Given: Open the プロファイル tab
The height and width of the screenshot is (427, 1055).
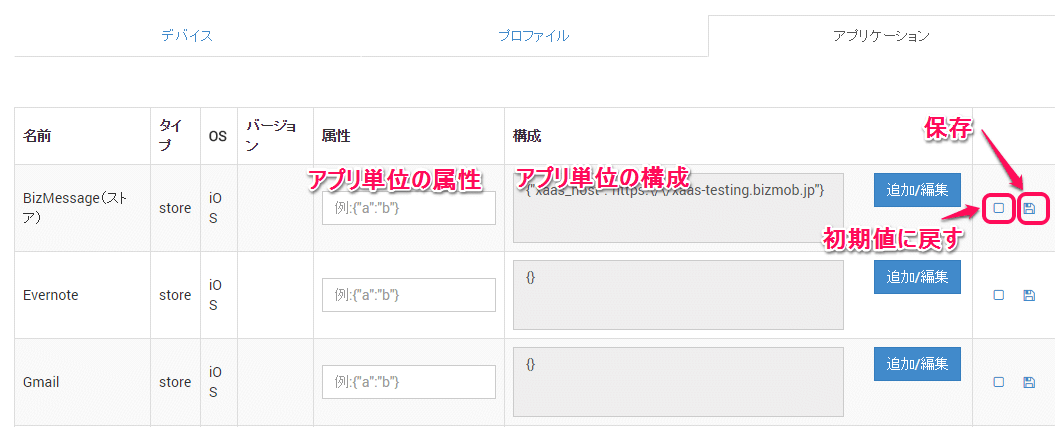Looking at the screenshot, I should [534, 36].
